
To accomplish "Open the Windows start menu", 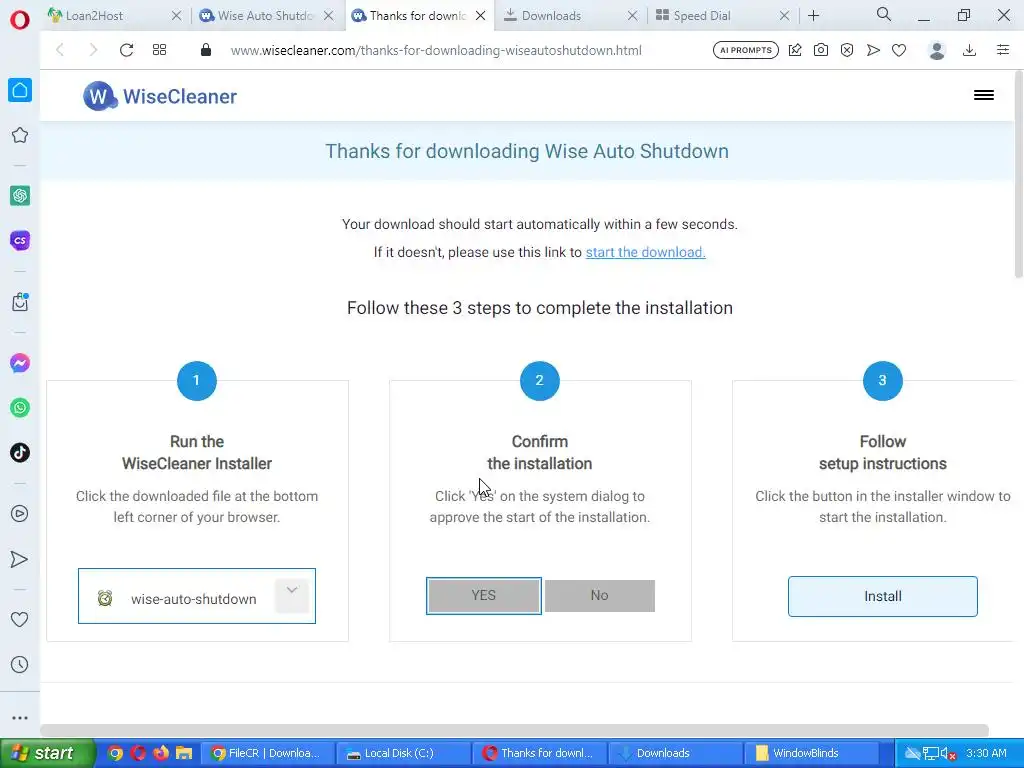I will click(x=47, y=753).
